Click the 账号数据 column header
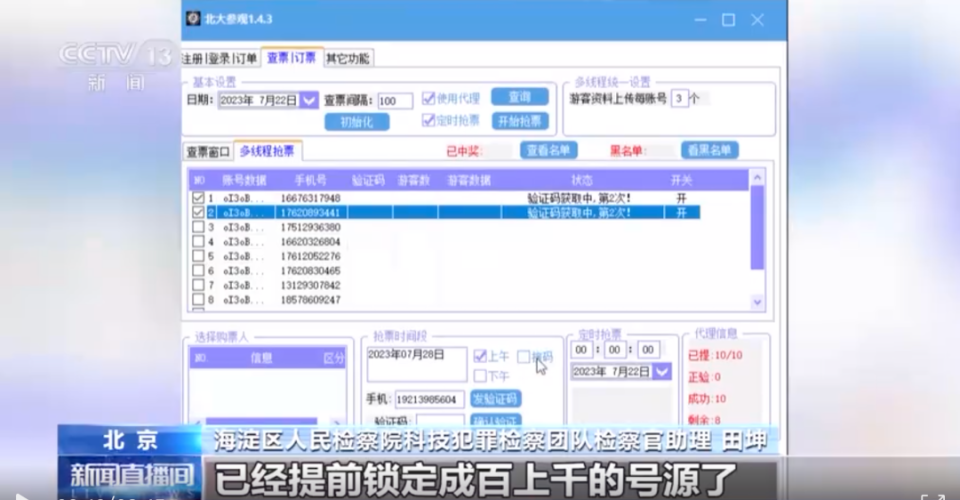The image size is (960, 500). click(244, 180)
